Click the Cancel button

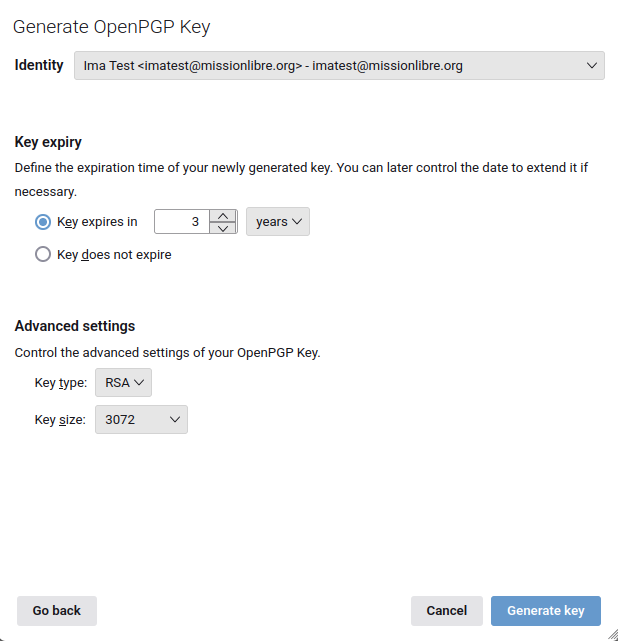pyautogui.click(x=447, y=611)
